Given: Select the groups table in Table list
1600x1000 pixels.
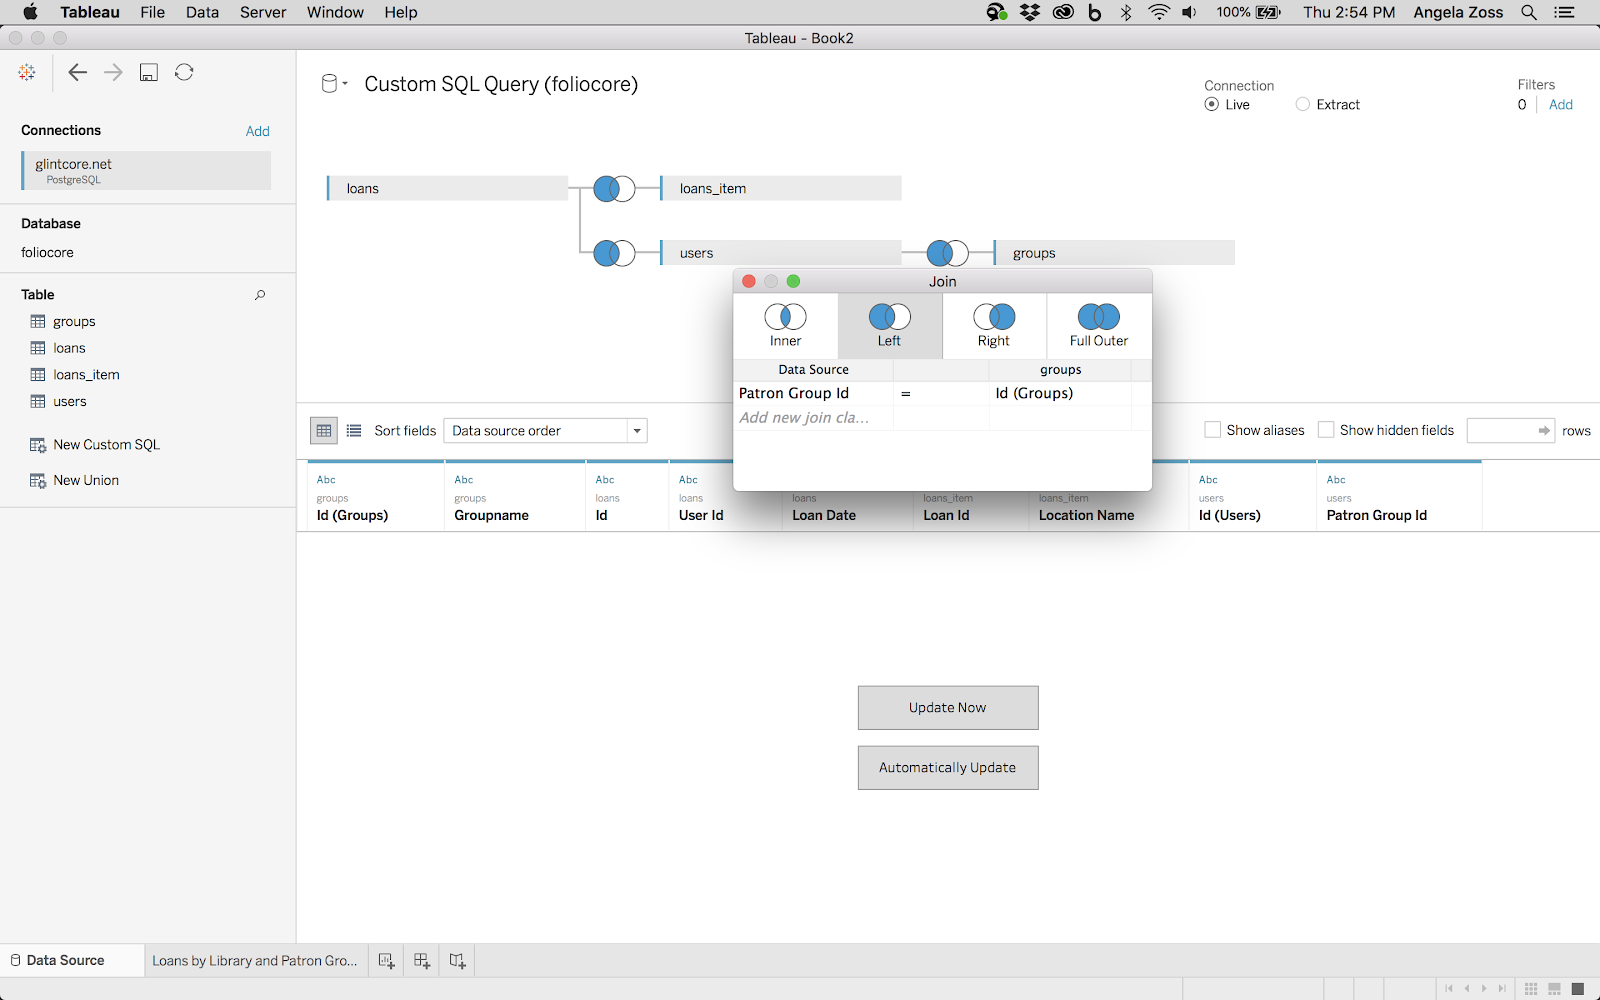Looking at the screenshot, I should pos(74,321).
